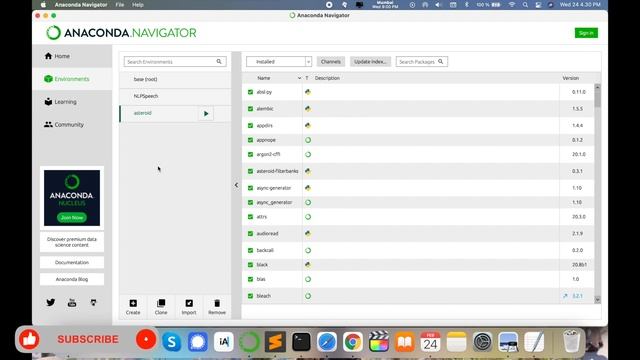
Task: Click the Description column header
Action: 327,78
